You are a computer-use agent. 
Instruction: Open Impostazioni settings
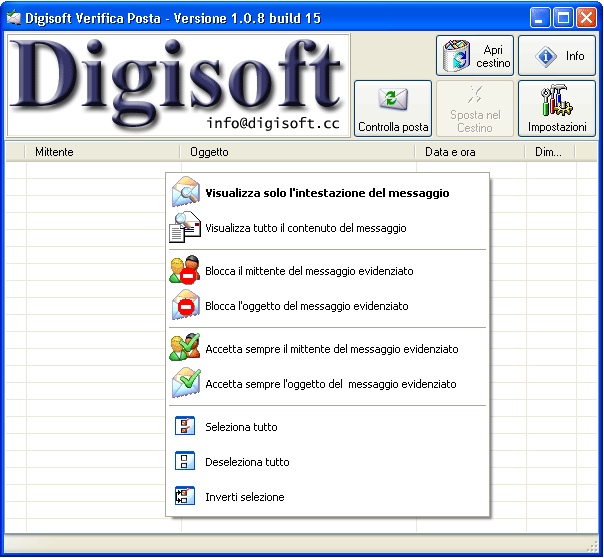click(x=557, y=108)
